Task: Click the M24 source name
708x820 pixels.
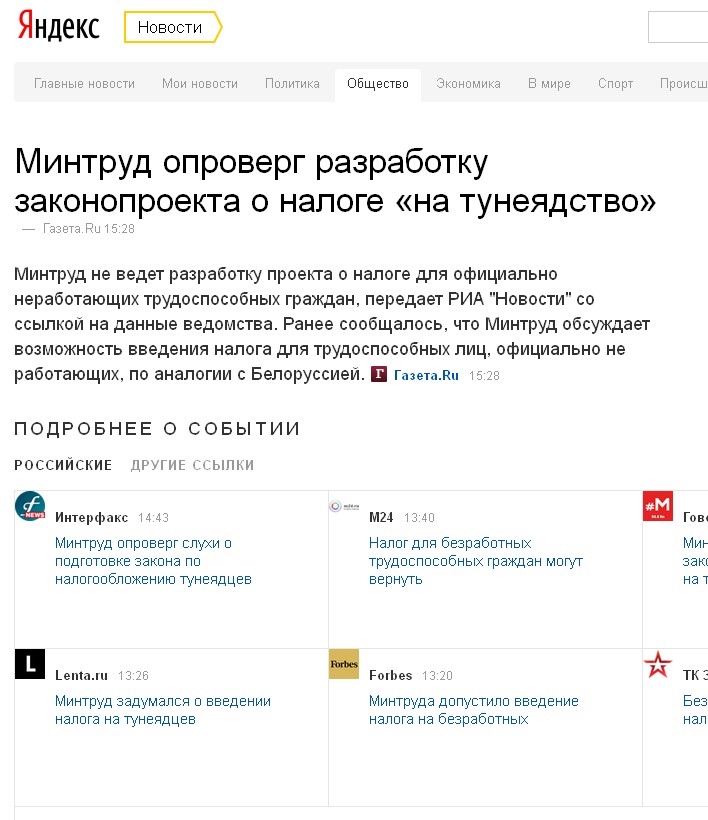Action: 381,517
